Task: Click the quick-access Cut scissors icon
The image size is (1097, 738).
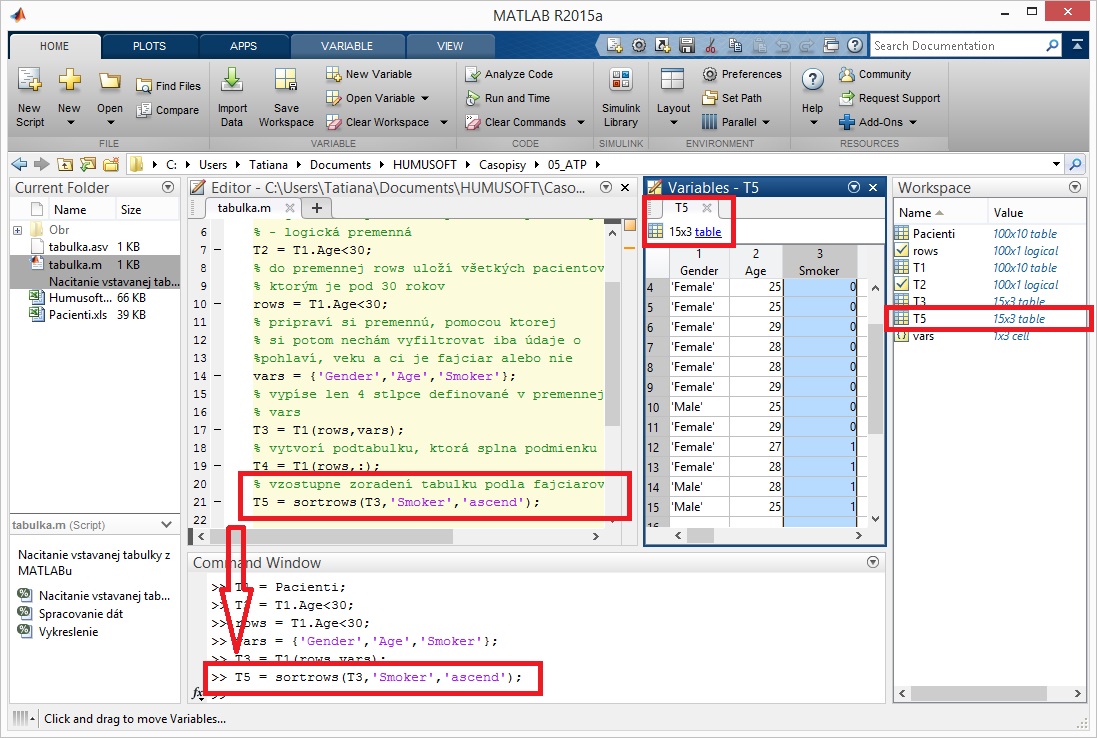Action: pos(711,45)
